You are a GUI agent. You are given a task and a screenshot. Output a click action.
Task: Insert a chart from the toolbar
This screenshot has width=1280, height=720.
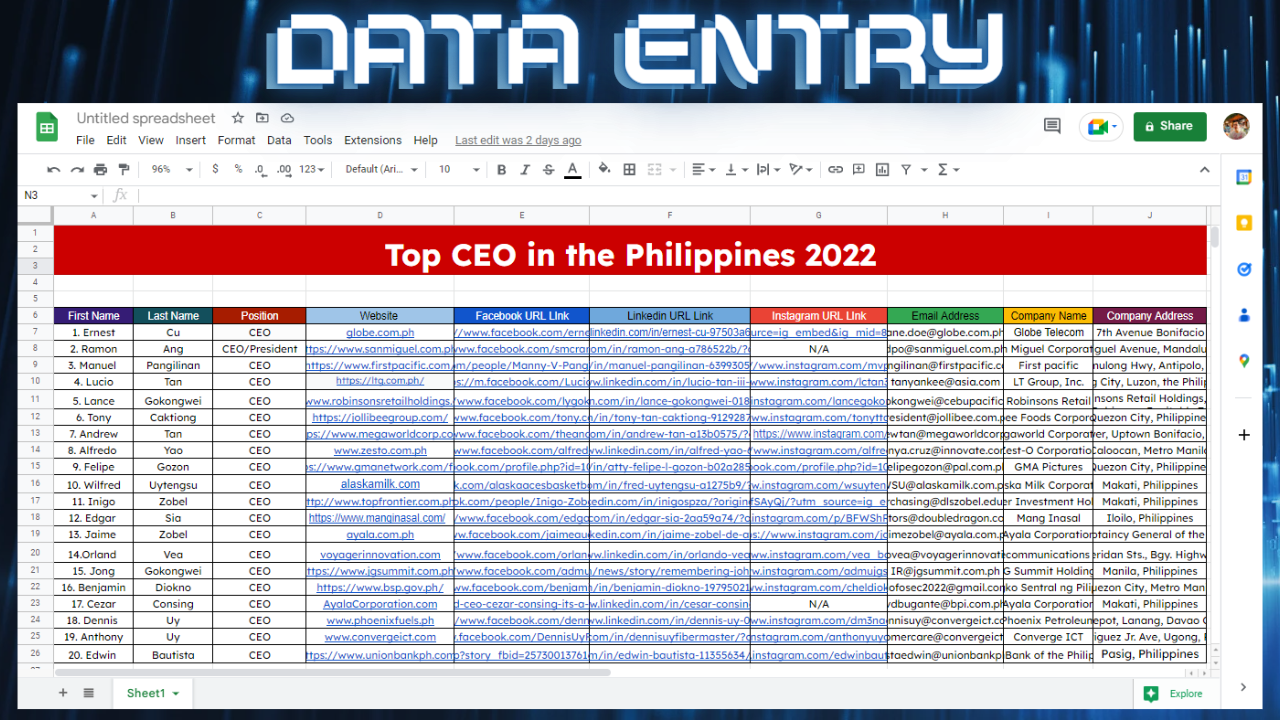882,170
